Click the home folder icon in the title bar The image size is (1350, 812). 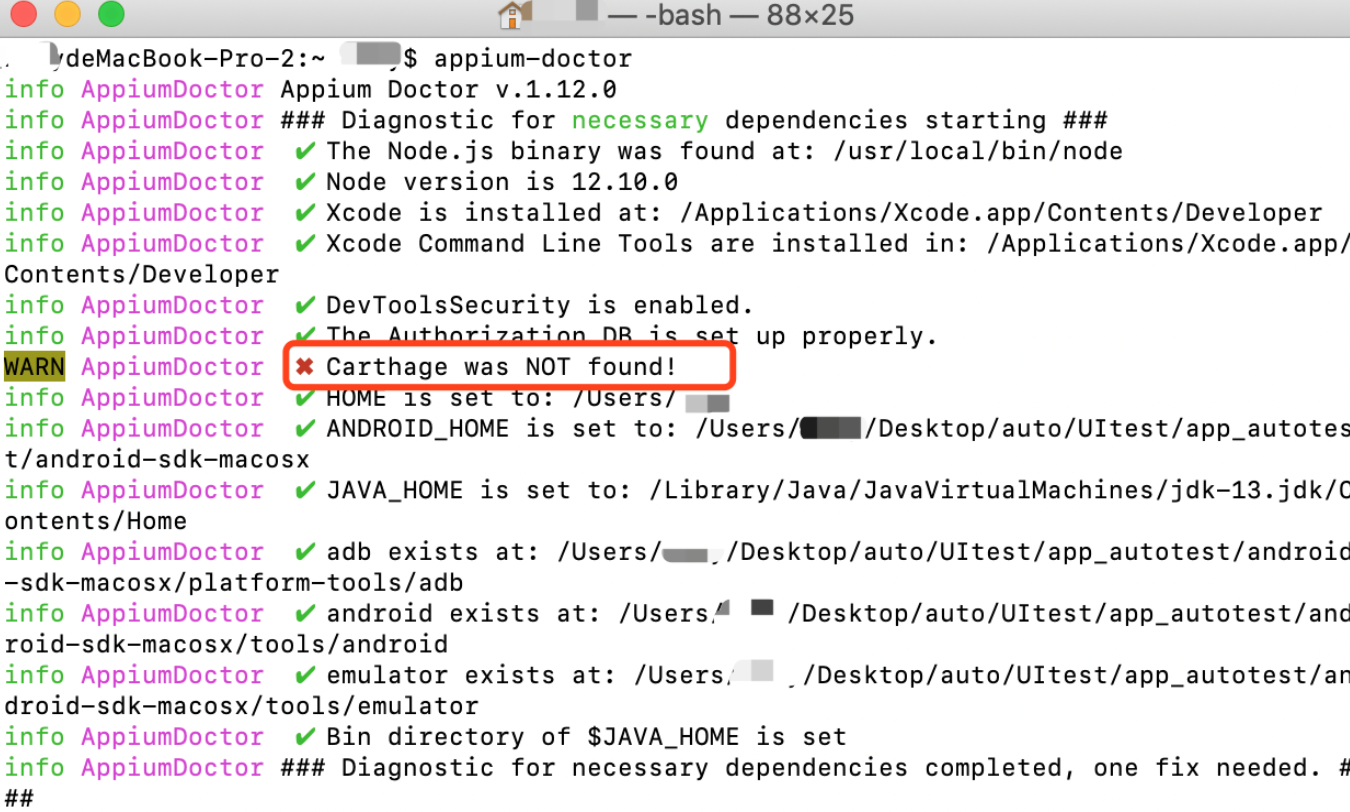(513, 15)
